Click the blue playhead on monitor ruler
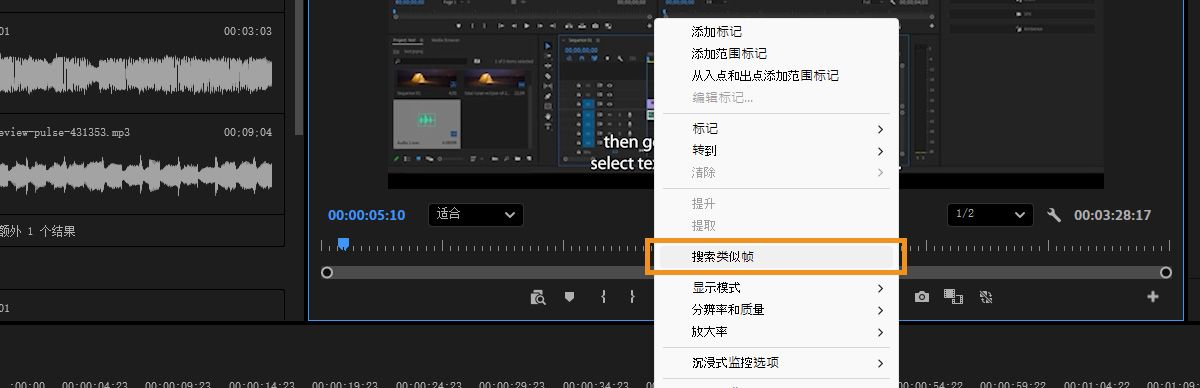 click(x=343, y=244)
